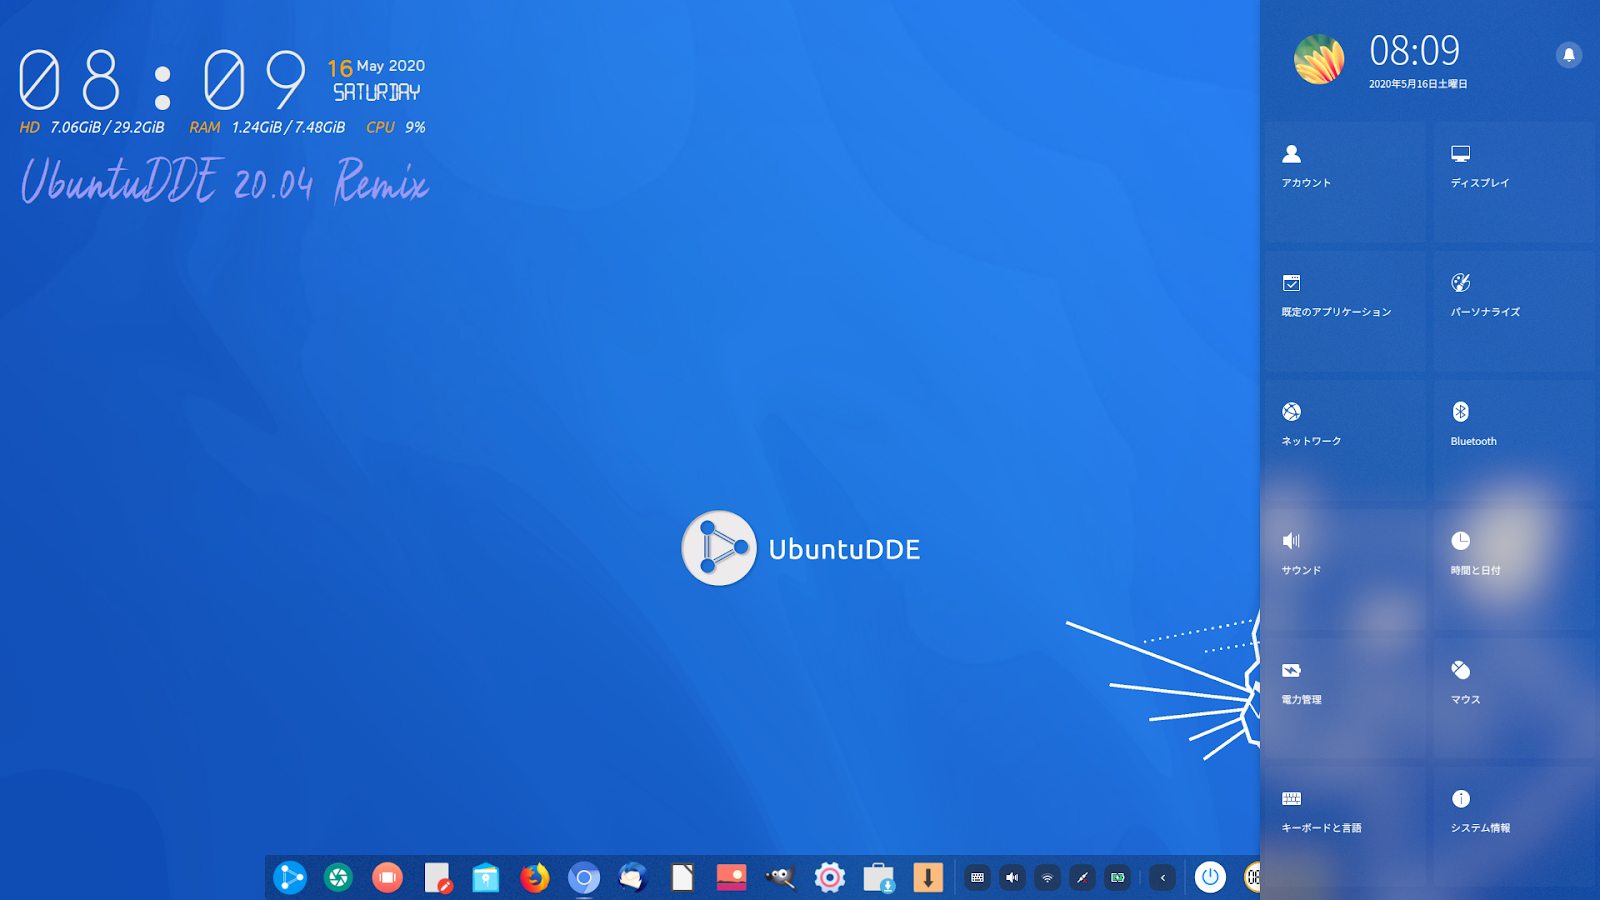1600x900 pixels.
Task: Open the ネットワーク (Network) settings tile
Action: tap(1345, 440)
